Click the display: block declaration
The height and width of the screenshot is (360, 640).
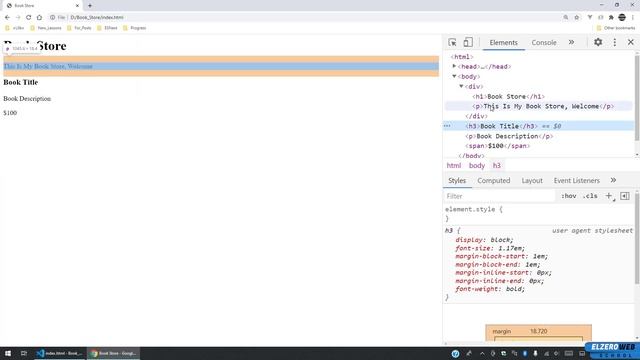pos(484,240)
